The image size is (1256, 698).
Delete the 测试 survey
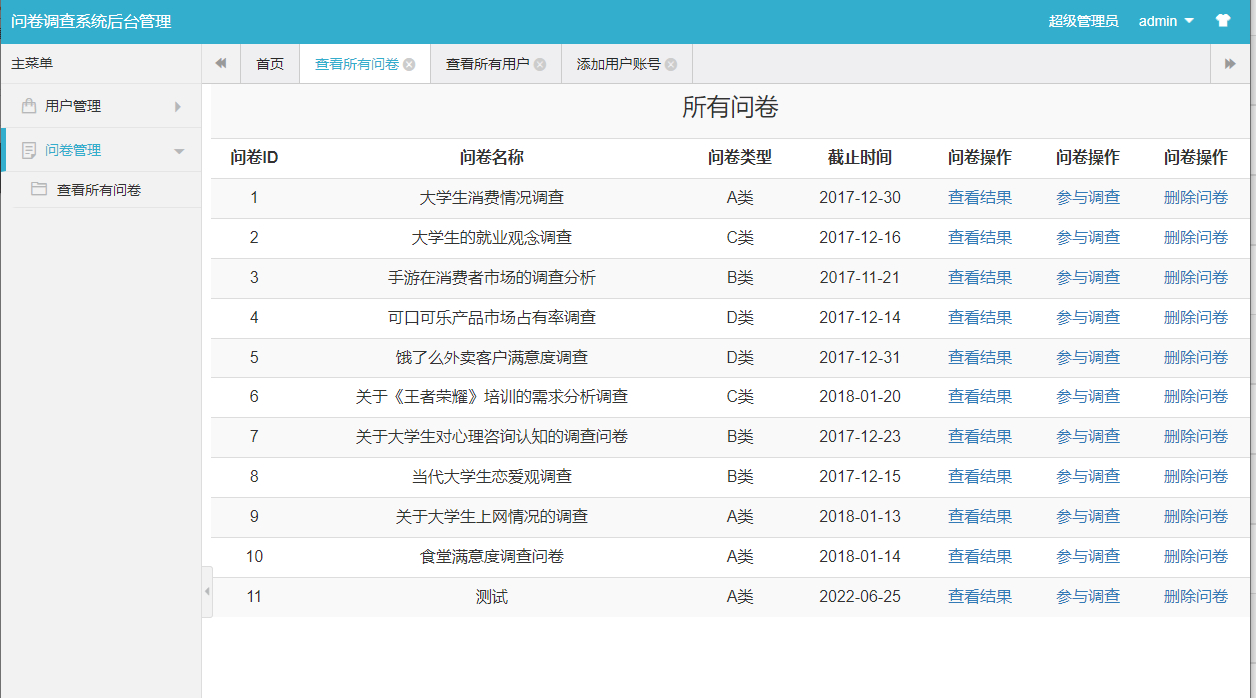click(1196, 597)
